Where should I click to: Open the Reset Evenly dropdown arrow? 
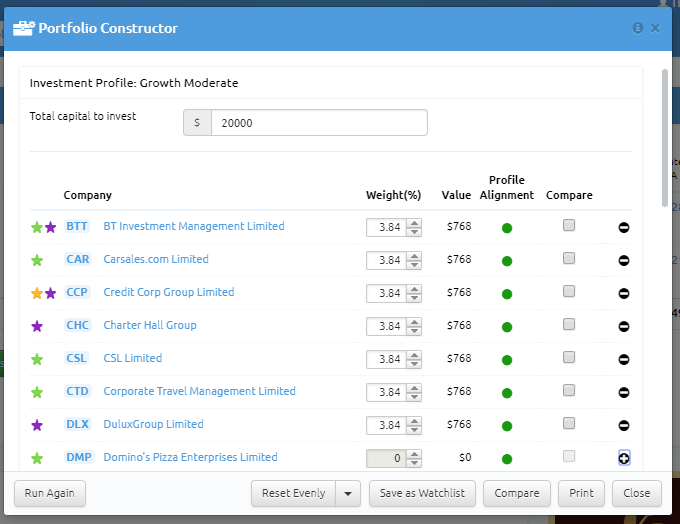[x=348, y=493]
